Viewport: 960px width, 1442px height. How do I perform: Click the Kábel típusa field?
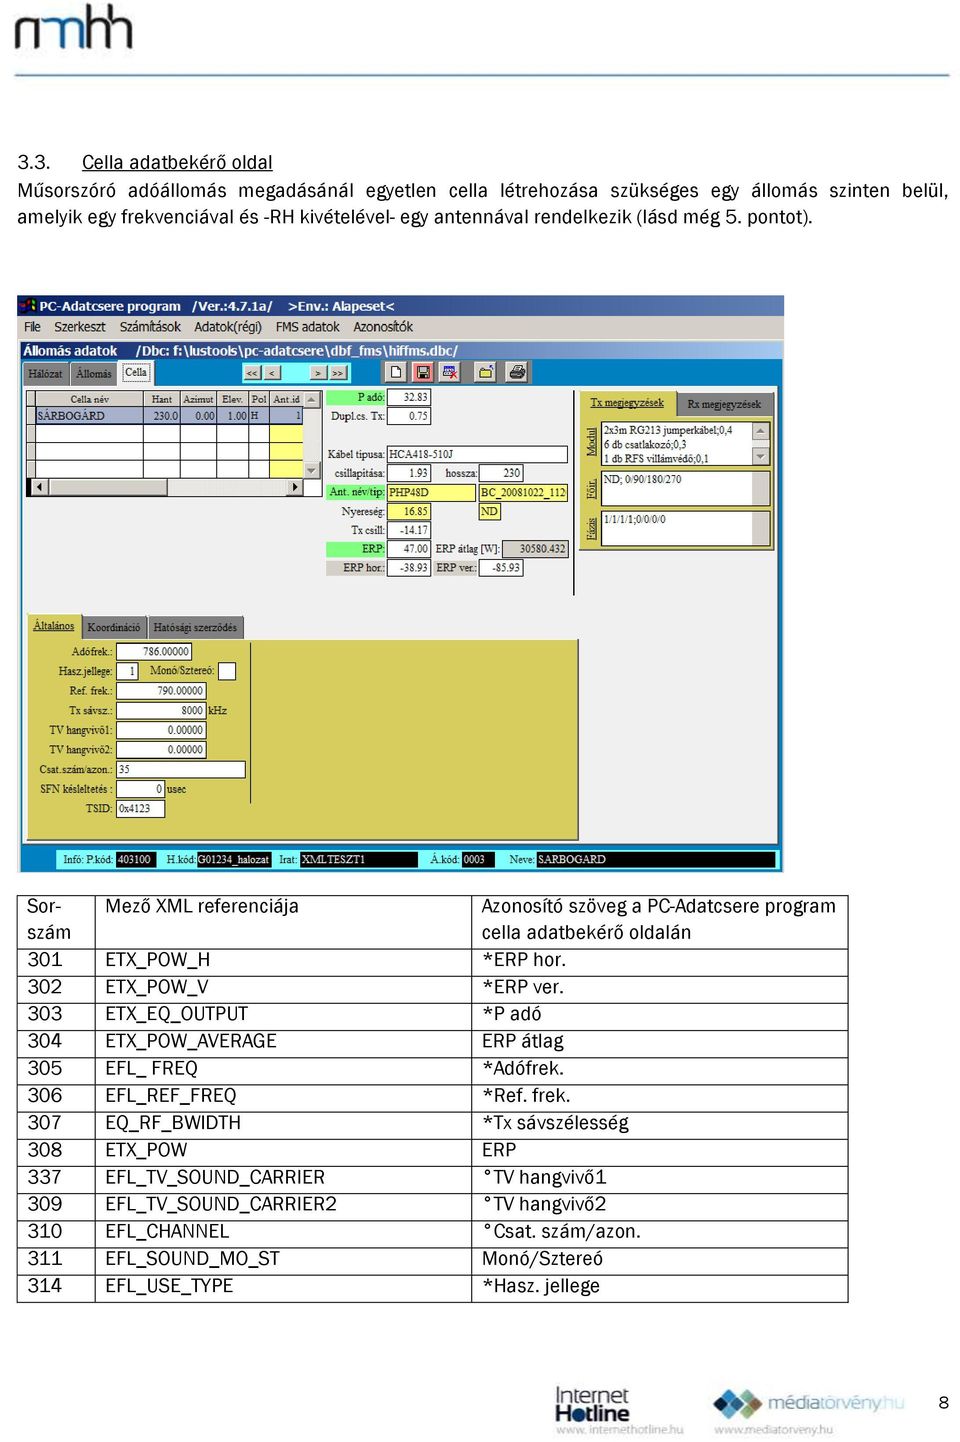pyautogui.click(x=477, y=454)
